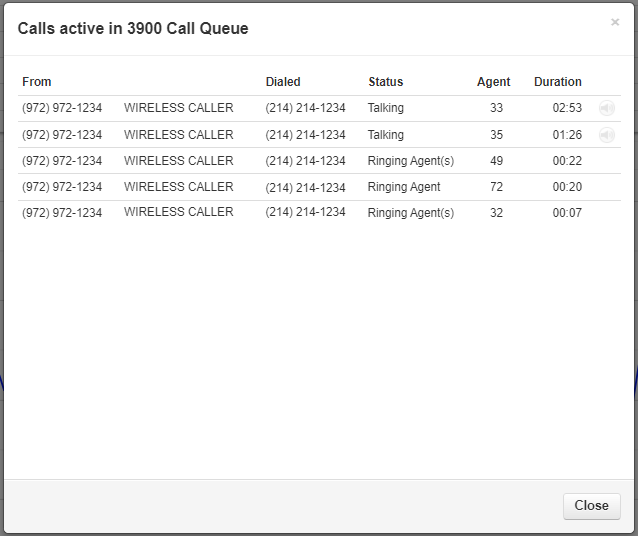Click the Status column header
Viewport: 638px width, 536px height.
coord(386,82)
